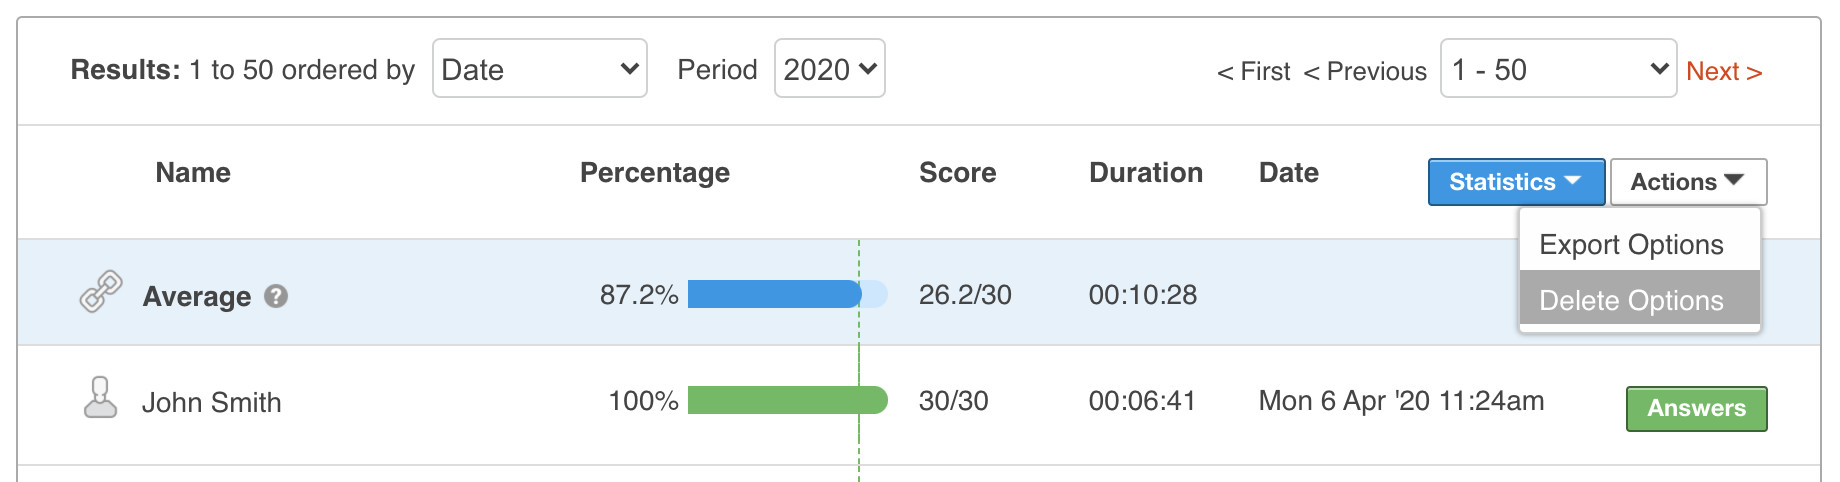The image size is (1840, 482).
Task: Select Export Options from the menu
Action: click(1631, 245)
